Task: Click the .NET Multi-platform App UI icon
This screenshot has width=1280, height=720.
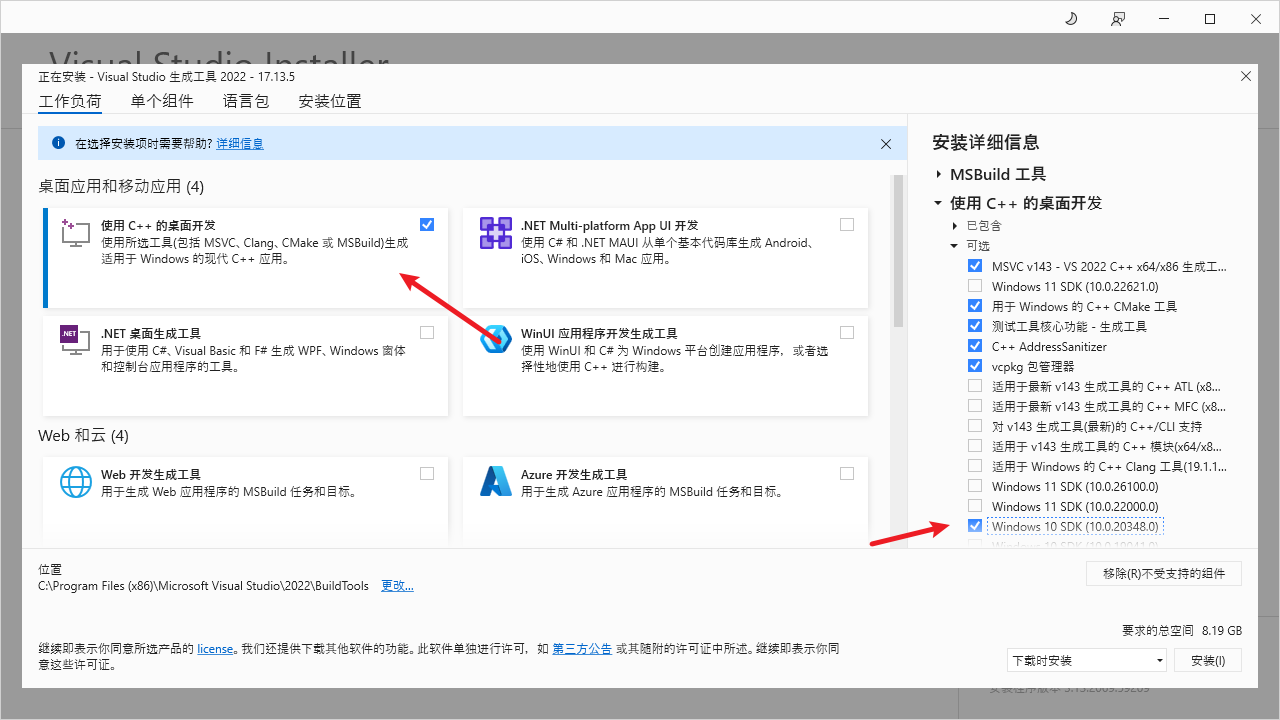Action: click(495, 232)
